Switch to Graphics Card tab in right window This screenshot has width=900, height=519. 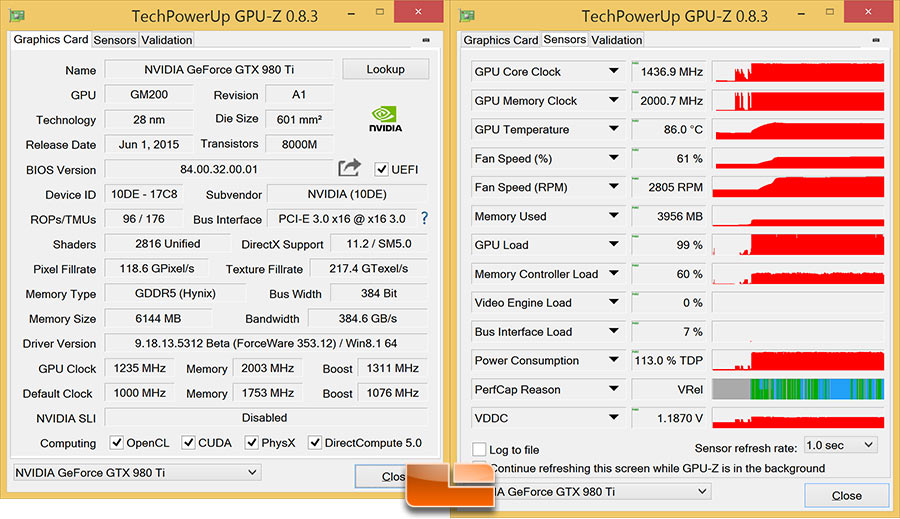tap(501, 40)
